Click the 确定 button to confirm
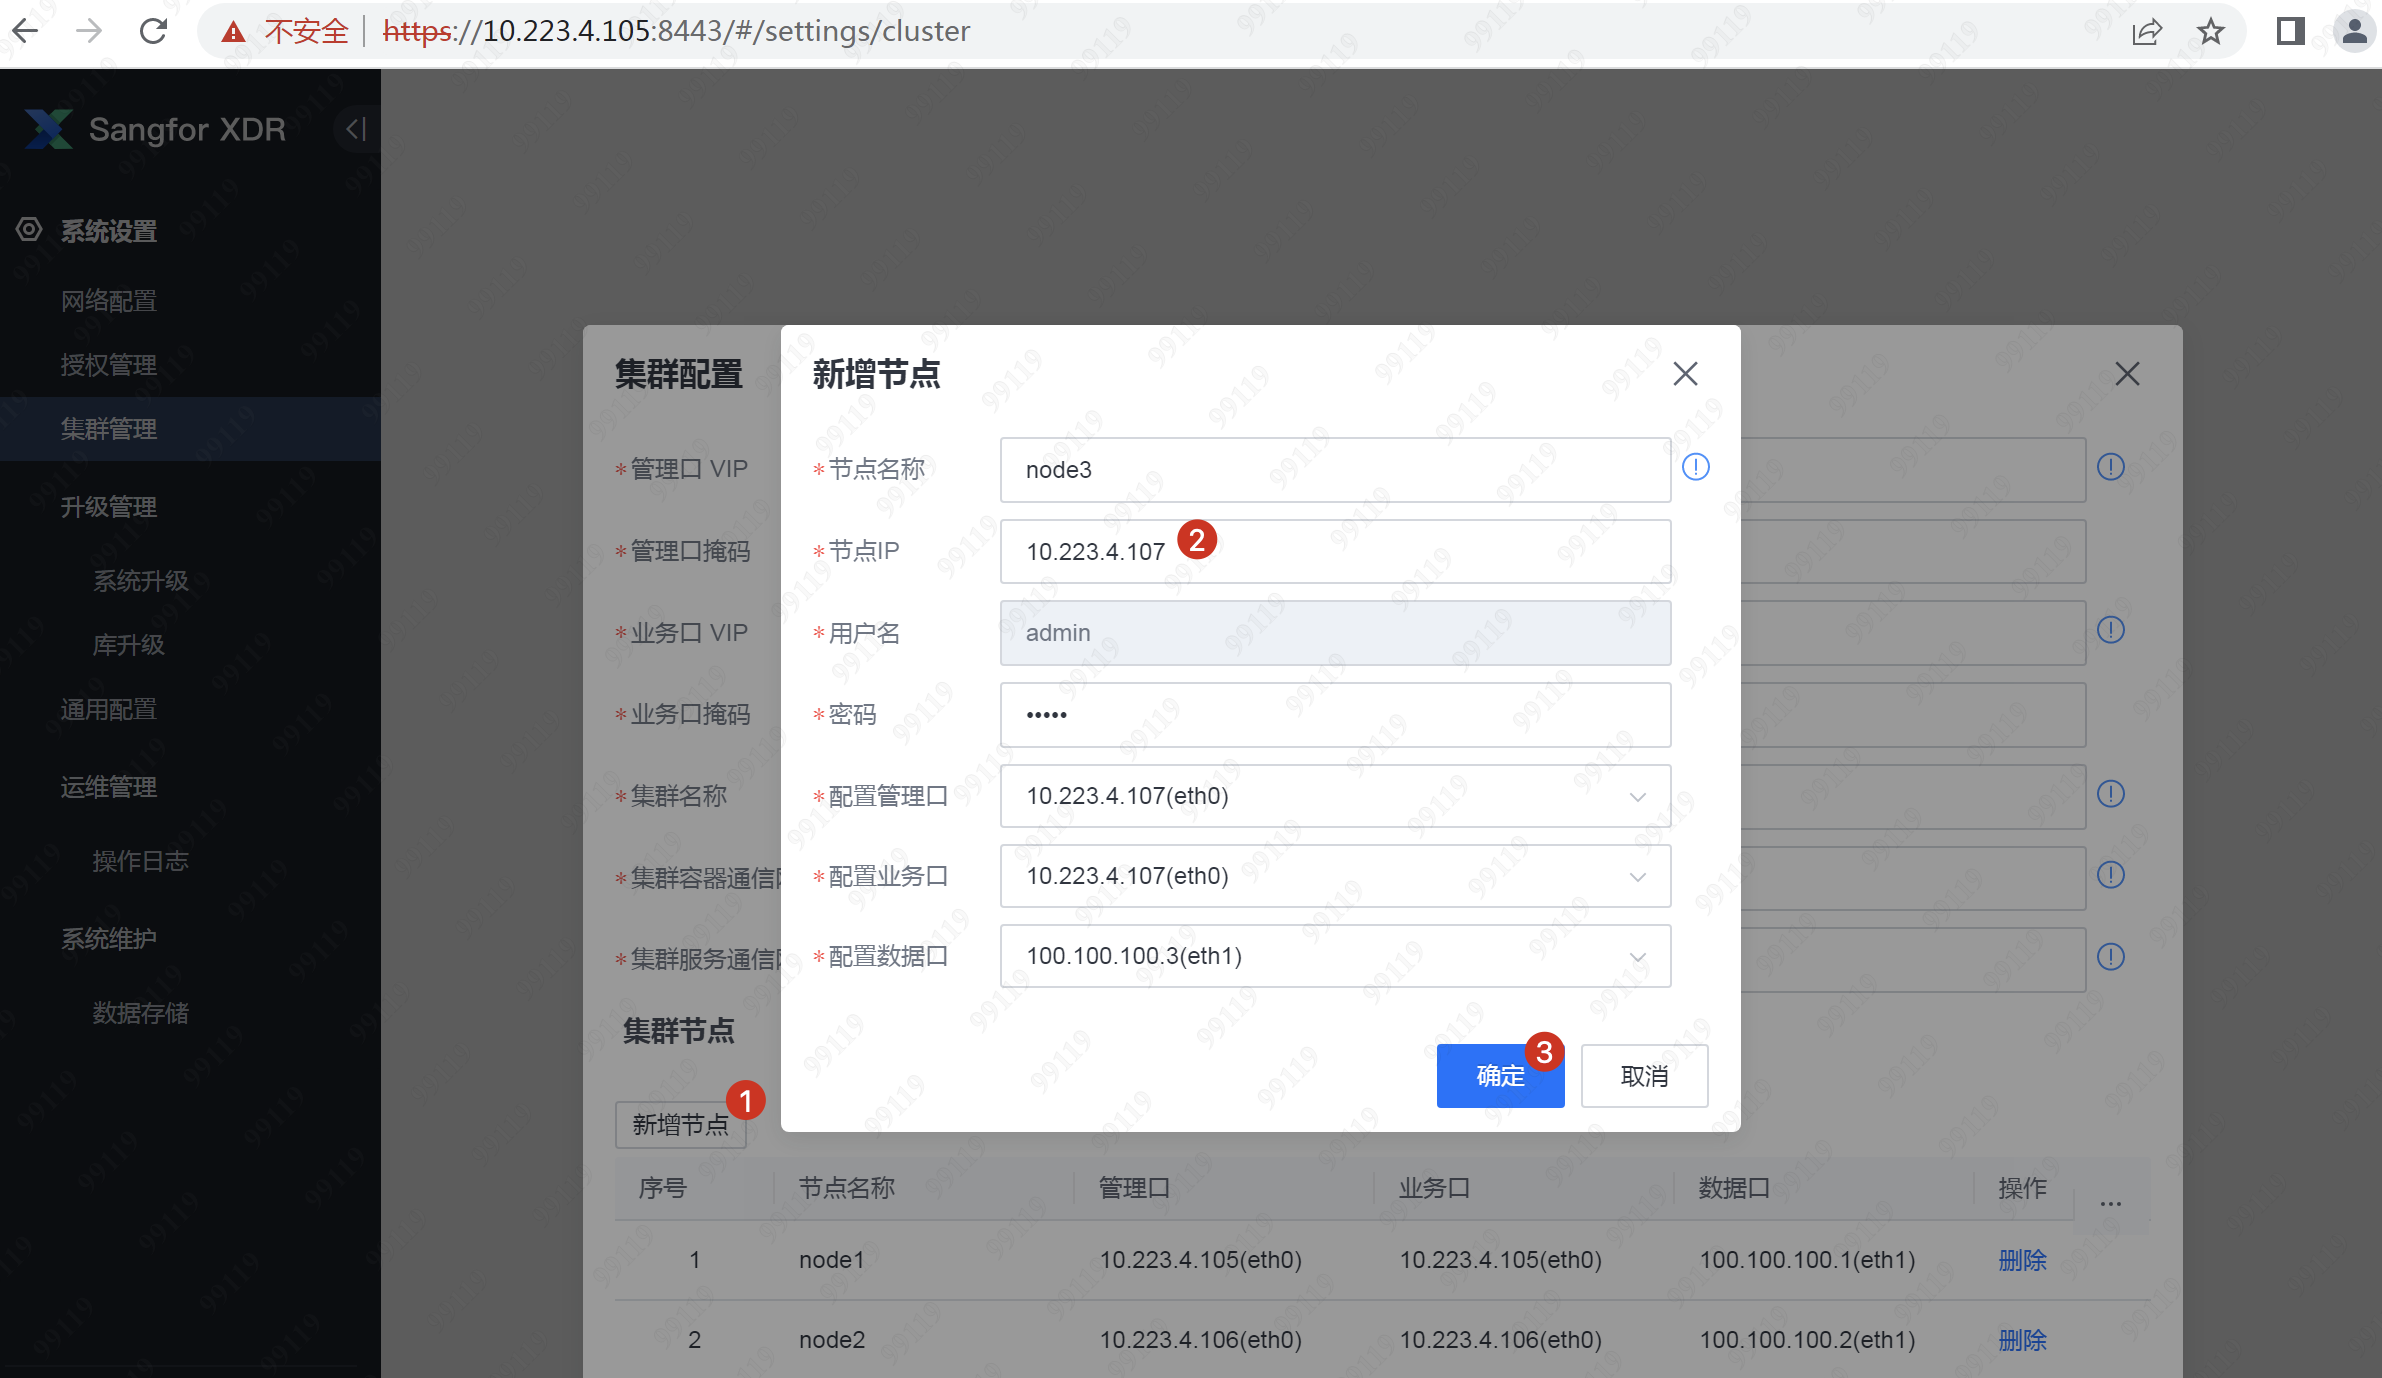Screen dimensions: 2382x1378 pos(1499,1076)
